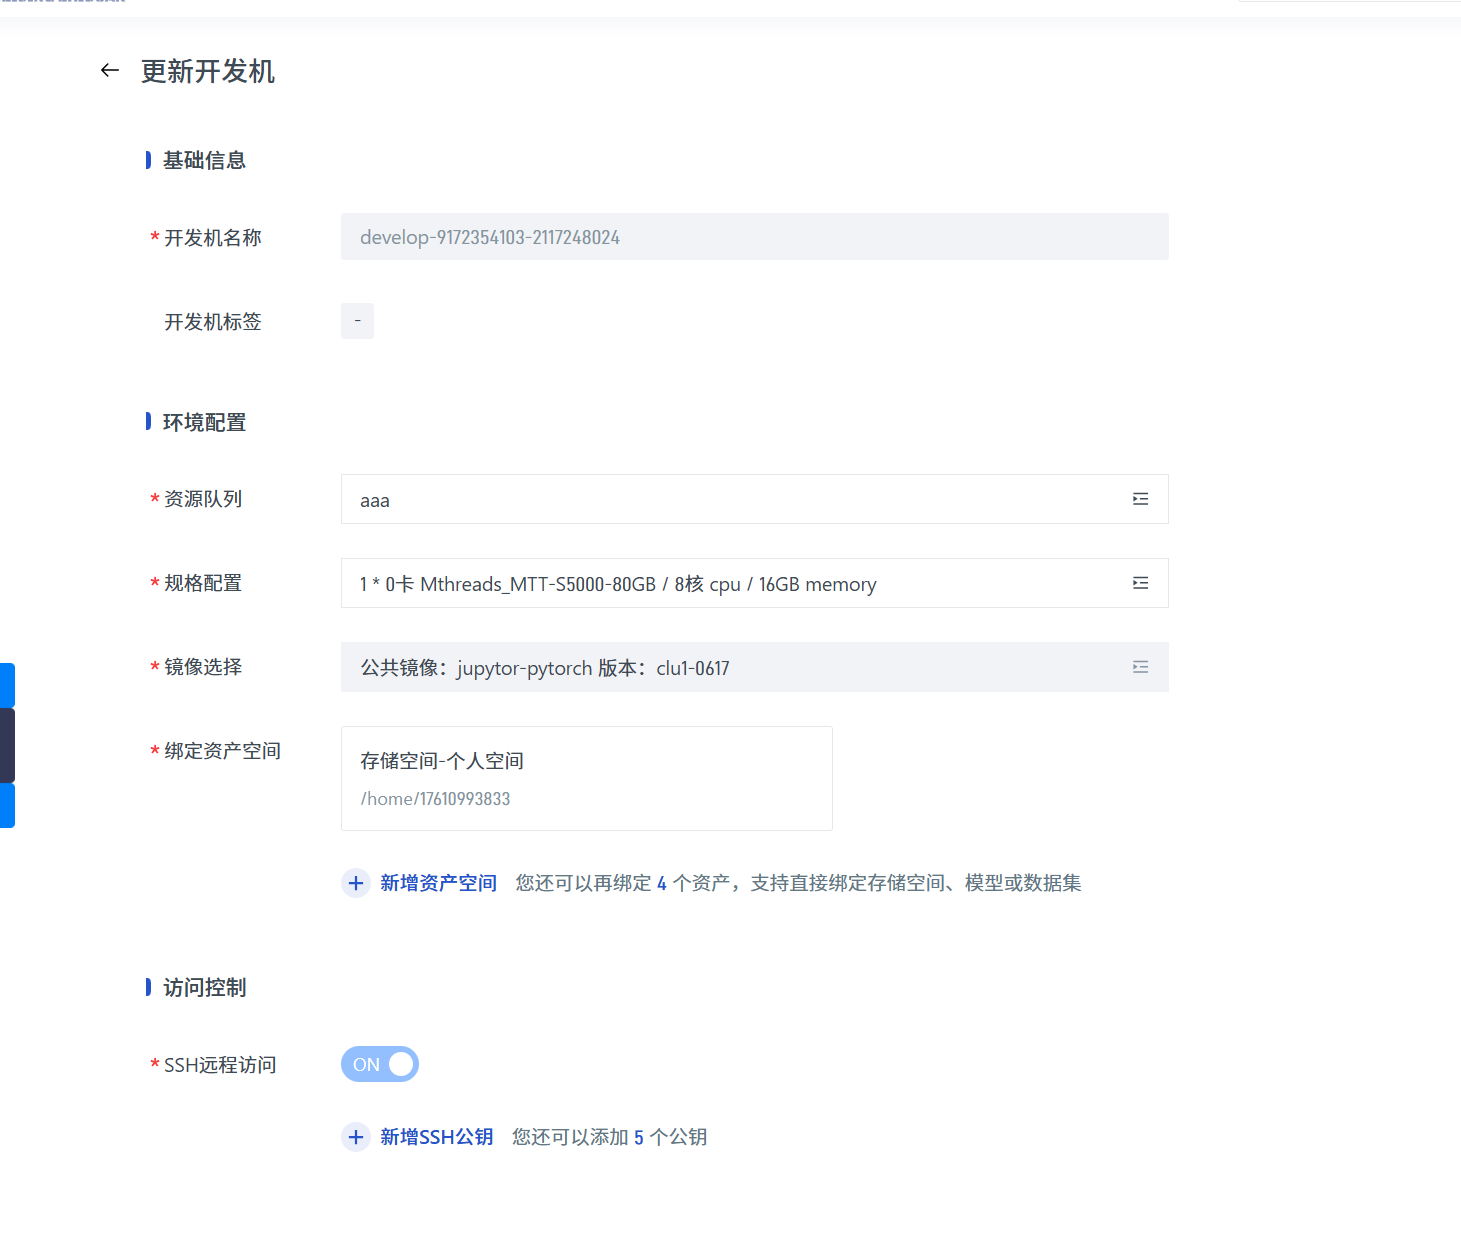Open the 资源队列 dropdown showing aaa

click(754, 499)
